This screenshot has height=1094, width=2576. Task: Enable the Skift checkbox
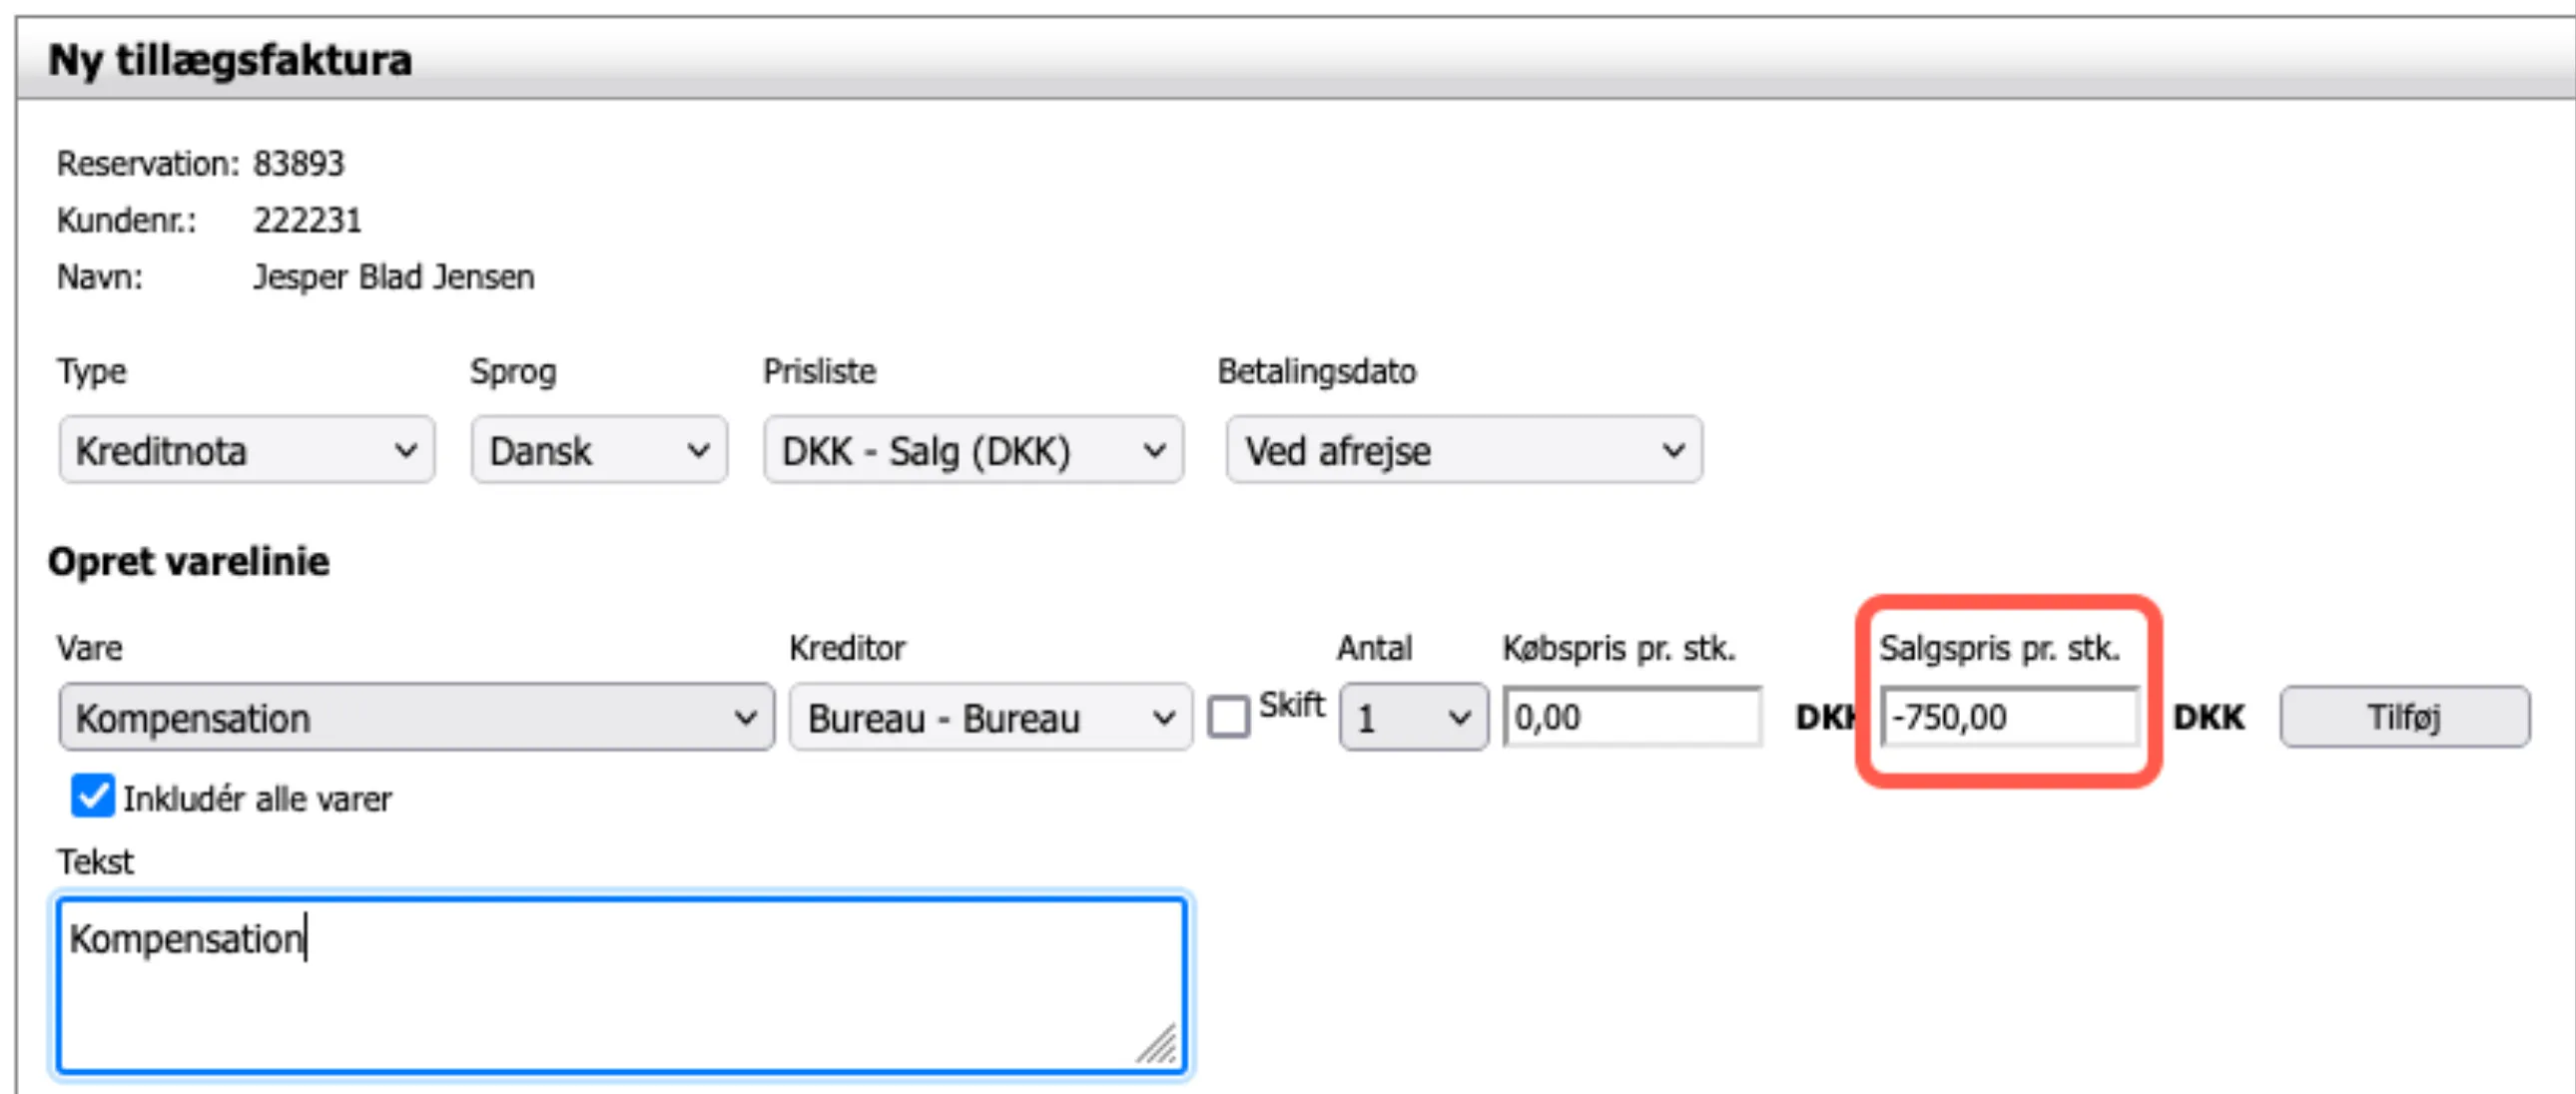coord(1228,717)
